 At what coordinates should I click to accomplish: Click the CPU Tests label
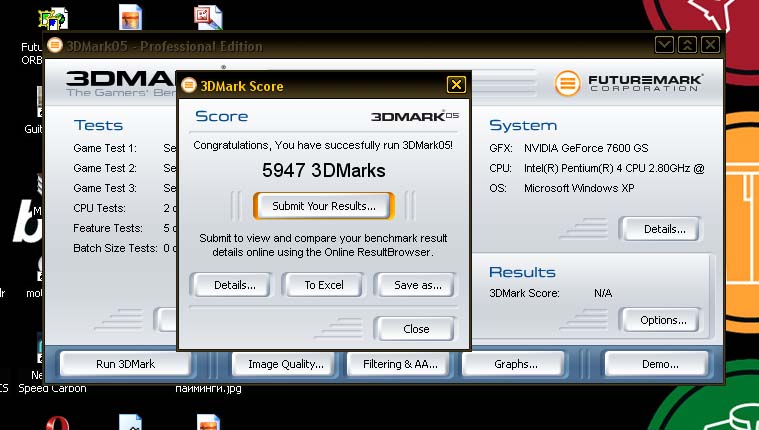[x=99, y=208]
